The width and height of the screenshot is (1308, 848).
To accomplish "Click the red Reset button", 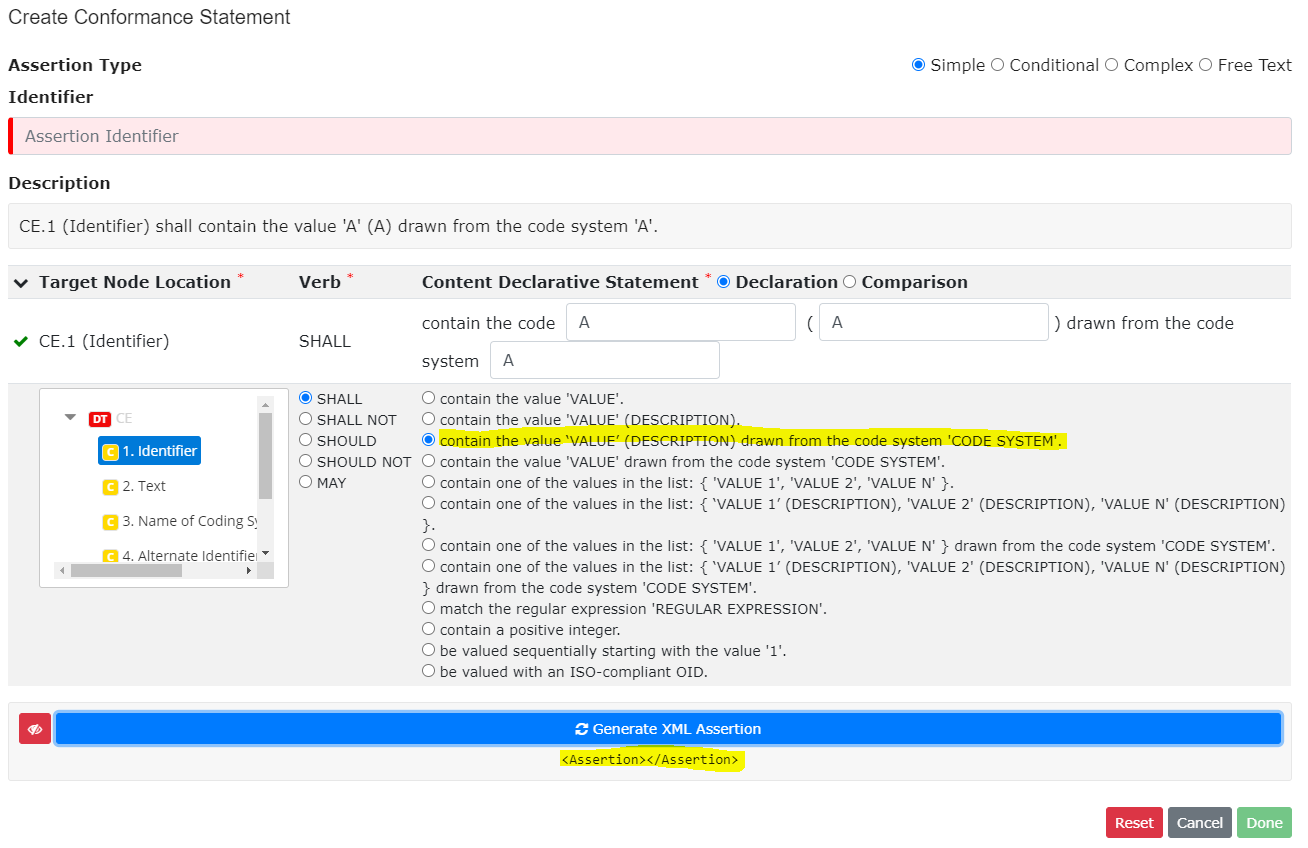I will (1134, 823).
